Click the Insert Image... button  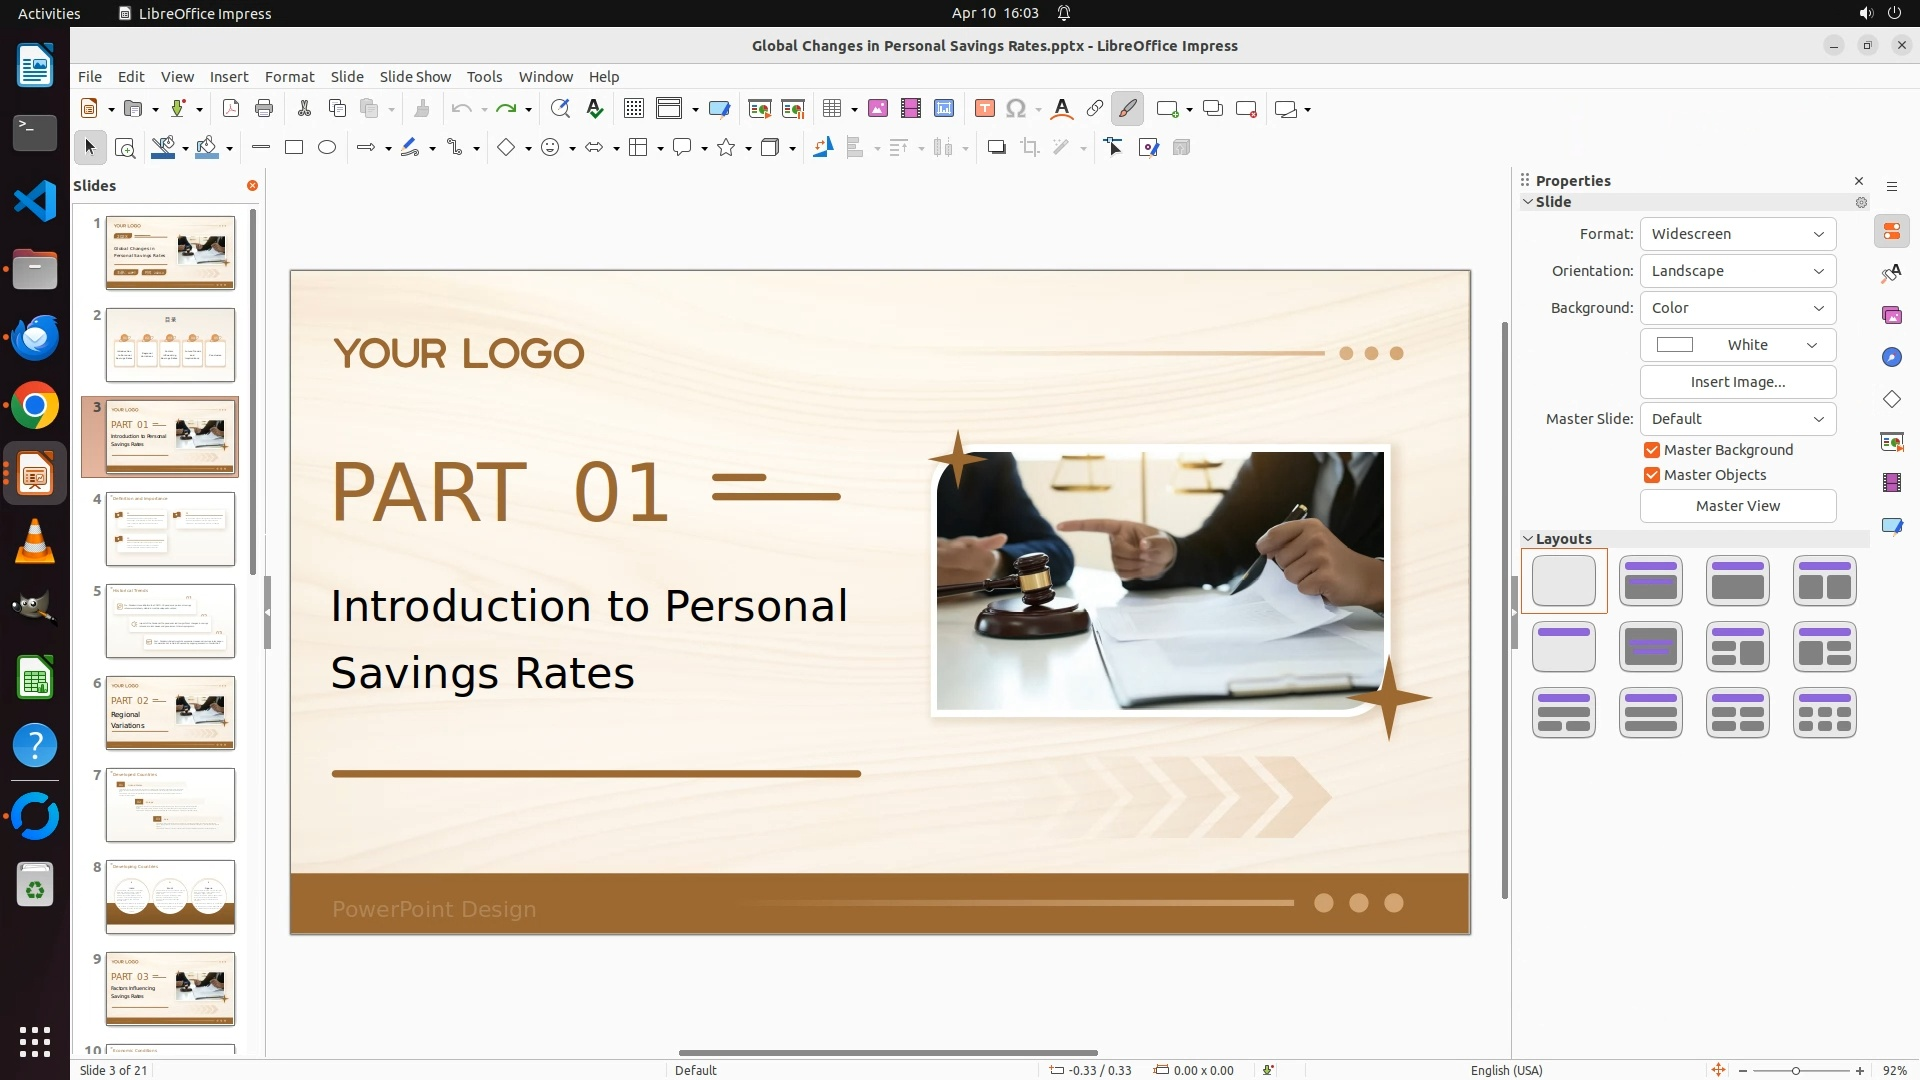[1737, 382]
